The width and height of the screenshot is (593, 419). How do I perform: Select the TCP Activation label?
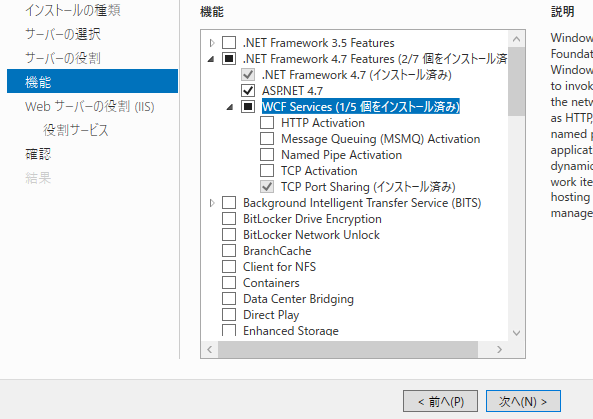(319, 171)
